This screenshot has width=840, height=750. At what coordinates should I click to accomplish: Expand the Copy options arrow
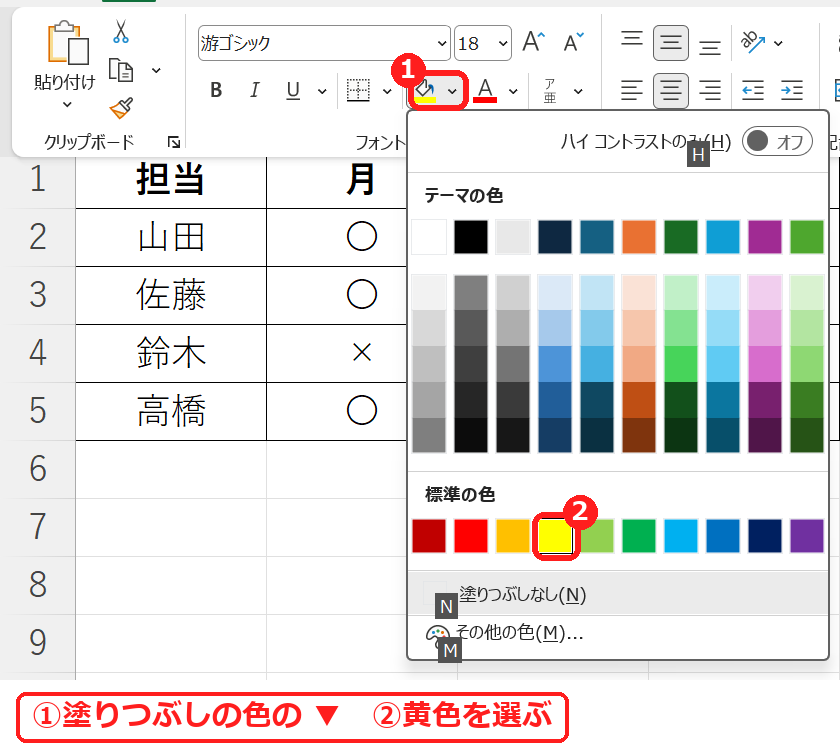[x=156, y=70]
